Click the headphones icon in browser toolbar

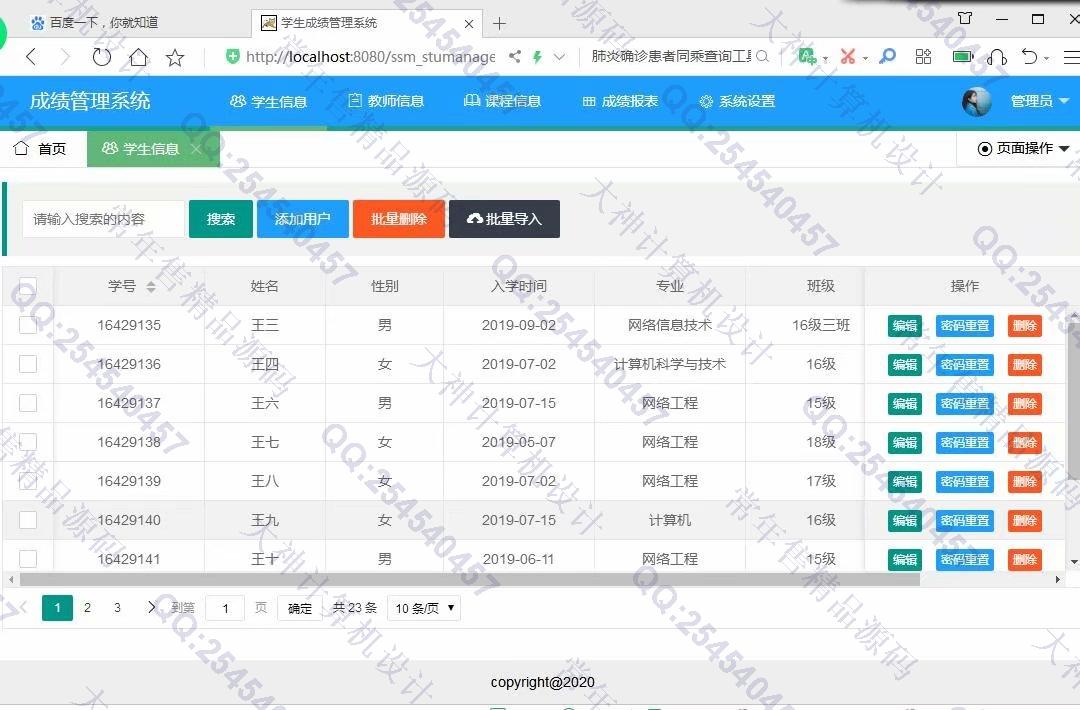point(997,56)
